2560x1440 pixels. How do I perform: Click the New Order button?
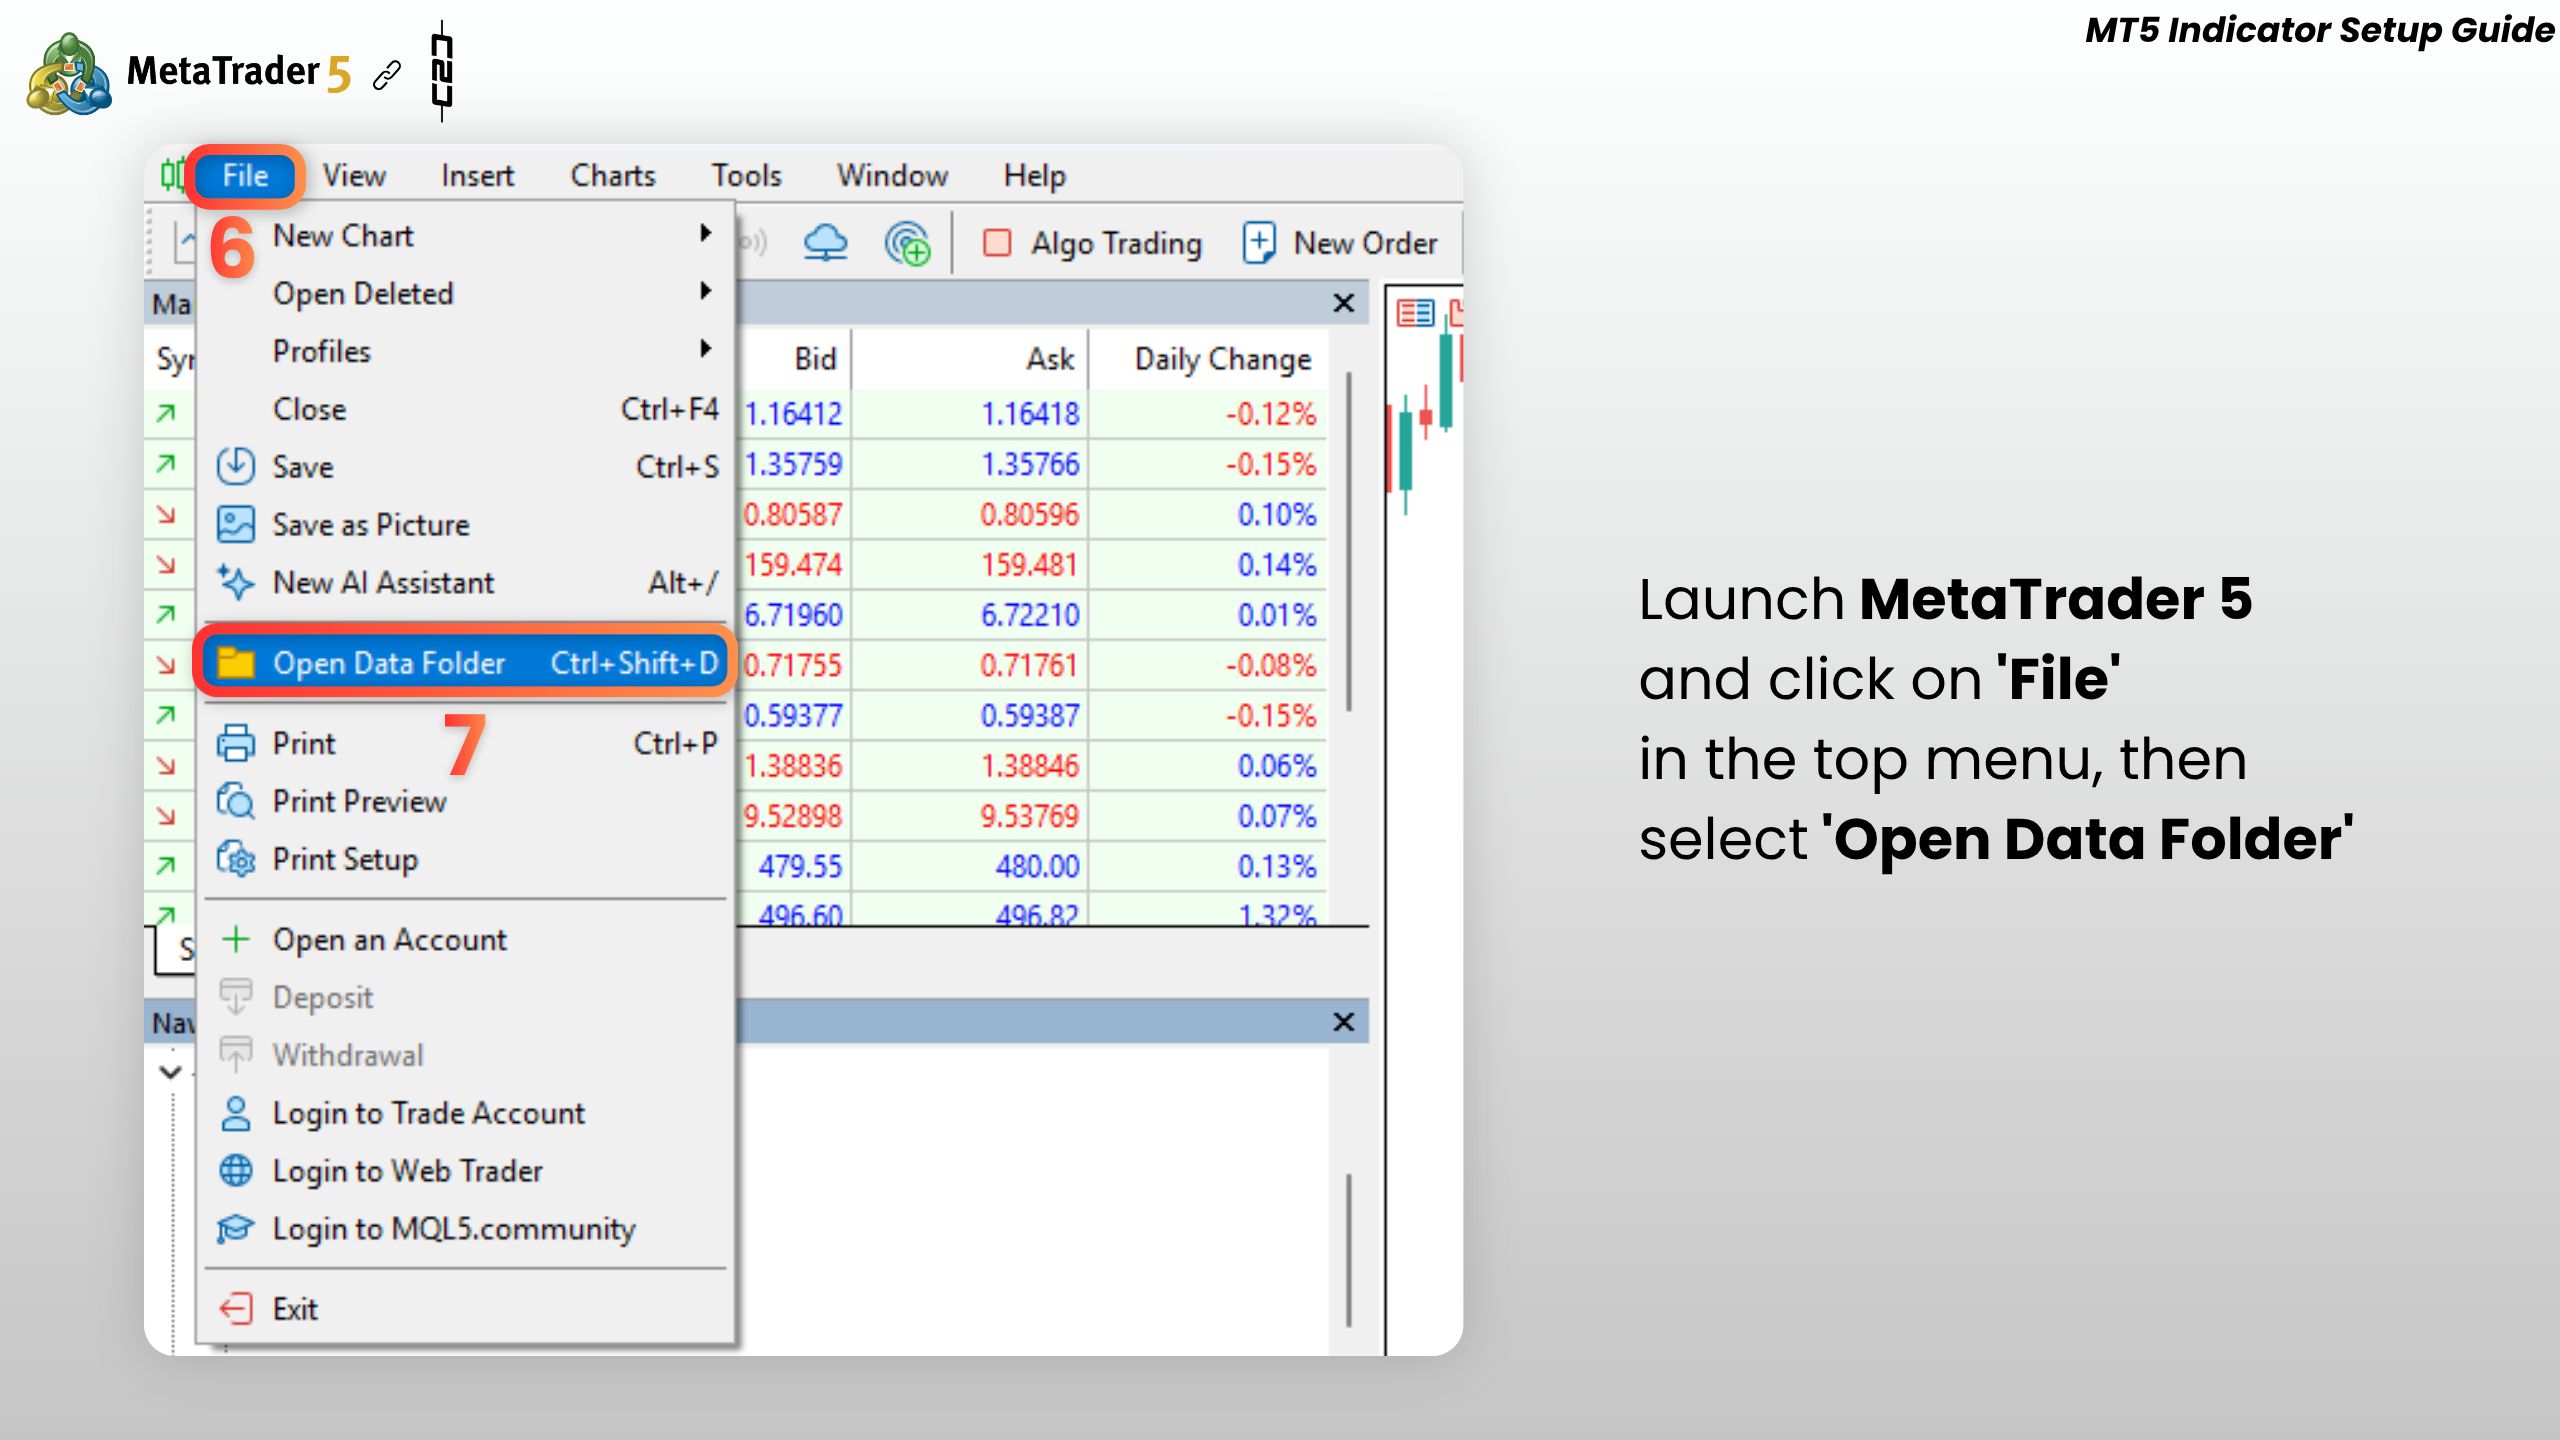pos(1340,243)
